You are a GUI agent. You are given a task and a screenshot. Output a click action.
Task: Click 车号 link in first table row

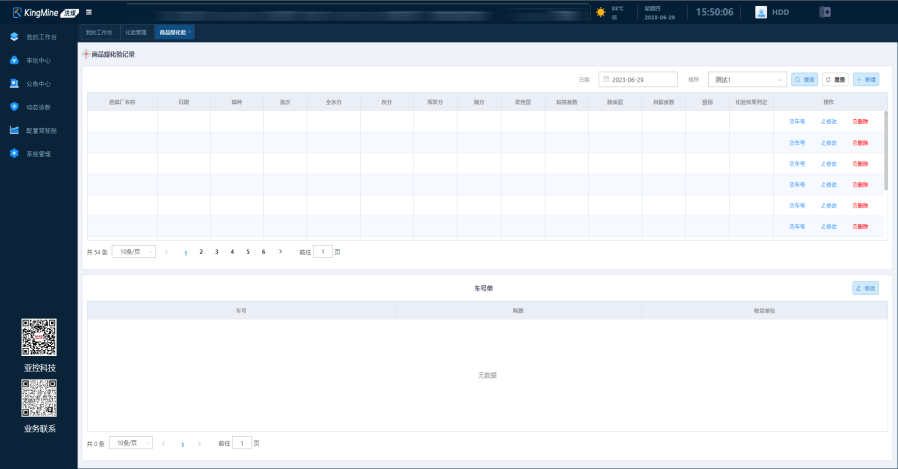[797, 121]
